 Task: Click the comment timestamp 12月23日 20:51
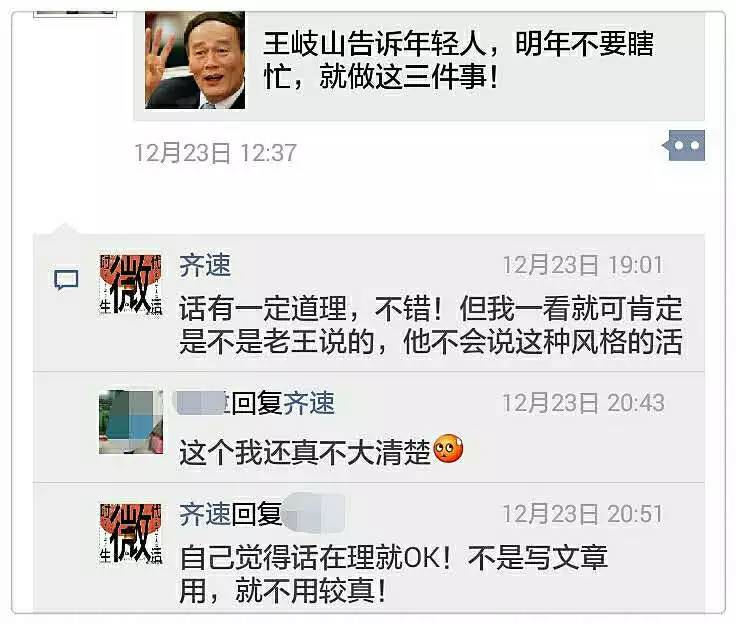pos(583,514)
